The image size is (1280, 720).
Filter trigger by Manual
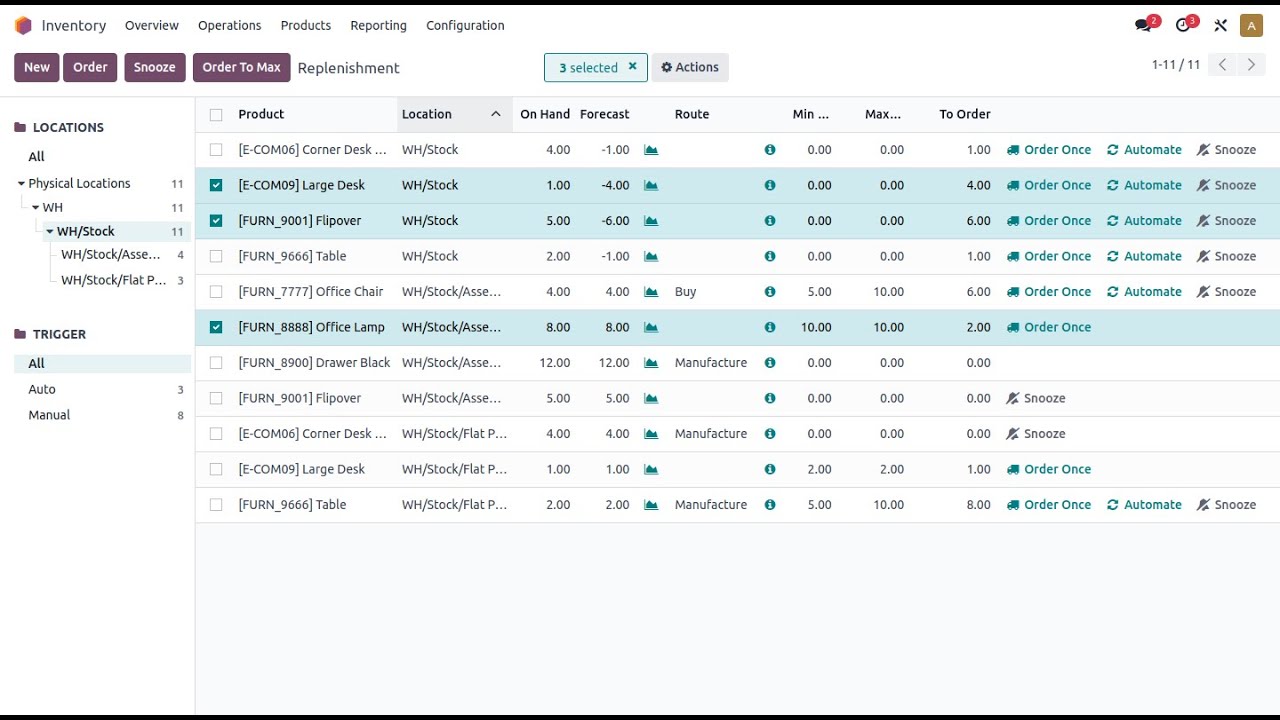point(103,415)
